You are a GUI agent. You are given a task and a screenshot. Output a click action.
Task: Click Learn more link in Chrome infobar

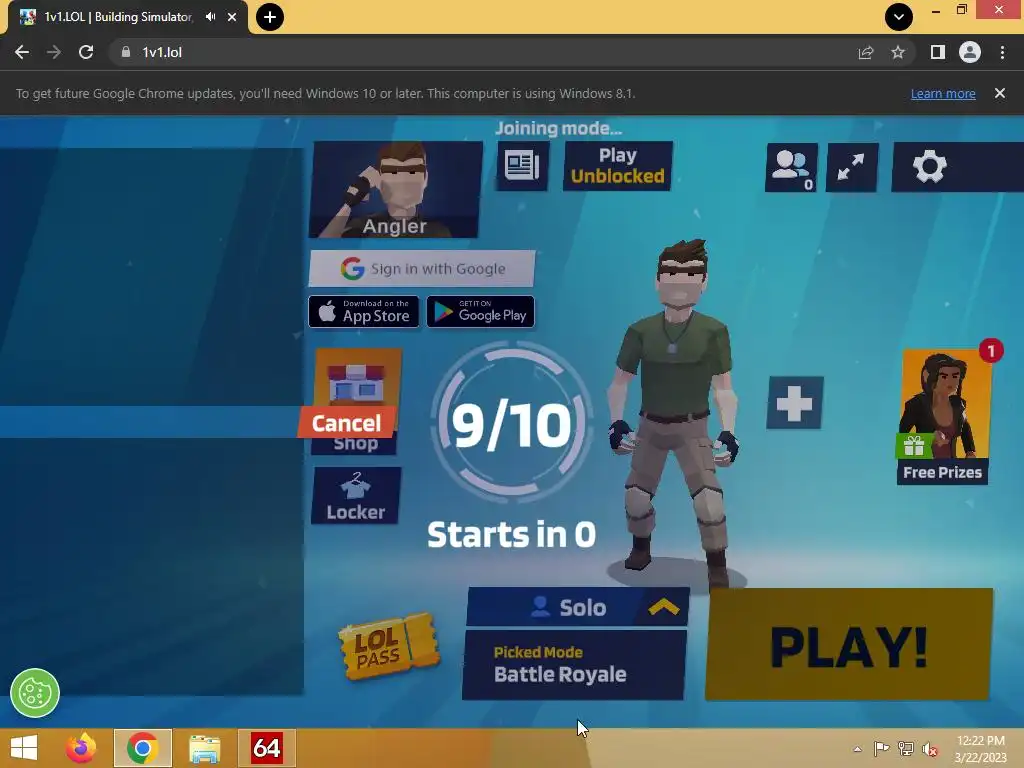pos(943,93)
